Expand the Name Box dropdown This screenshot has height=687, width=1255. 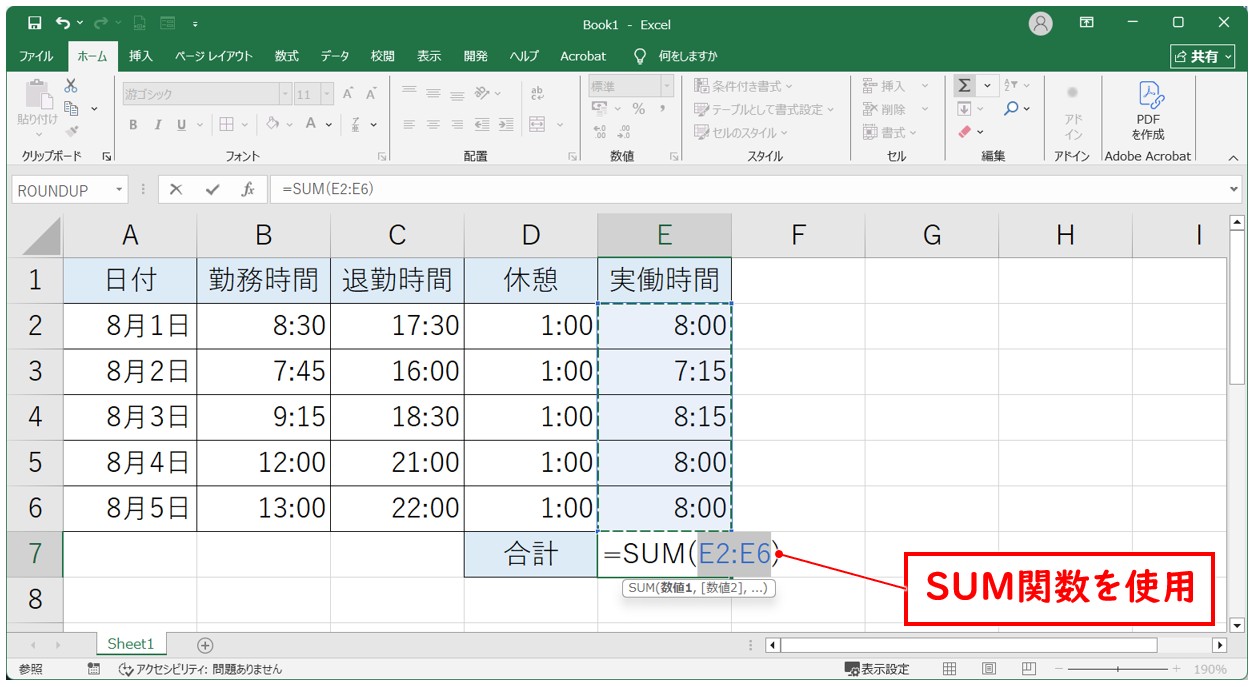point(120,189)
